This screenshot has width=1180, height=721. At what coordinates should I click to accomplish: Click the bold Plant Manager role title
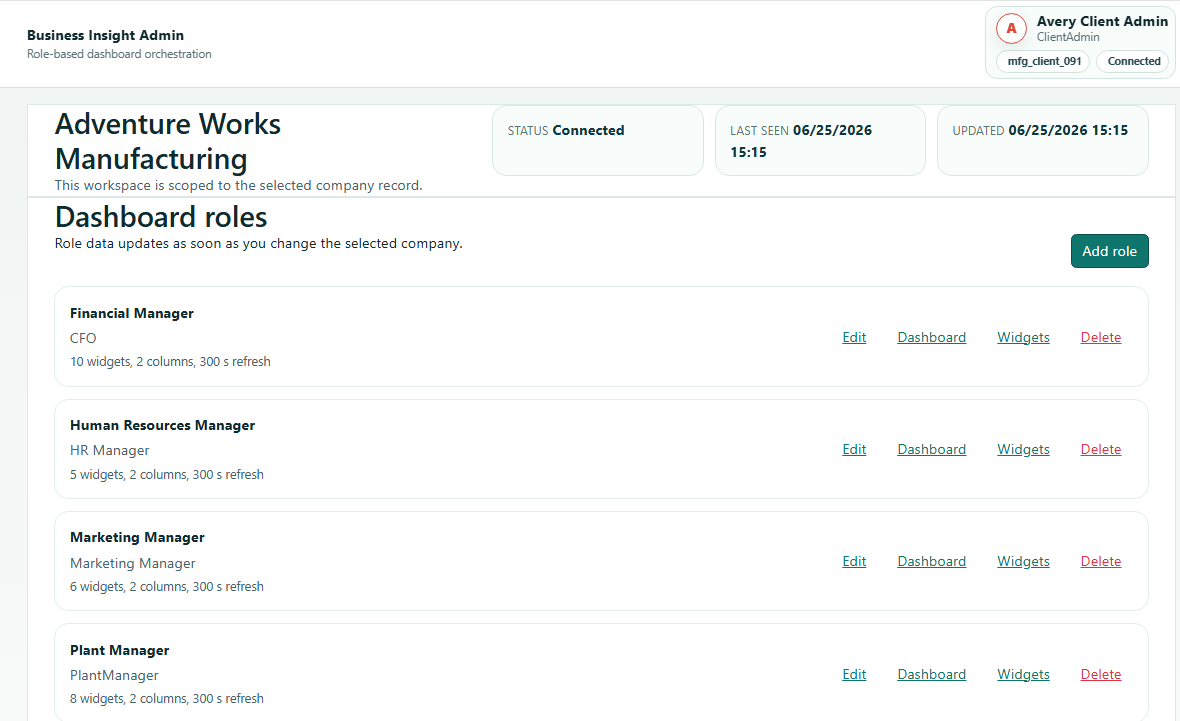[120, 650]
